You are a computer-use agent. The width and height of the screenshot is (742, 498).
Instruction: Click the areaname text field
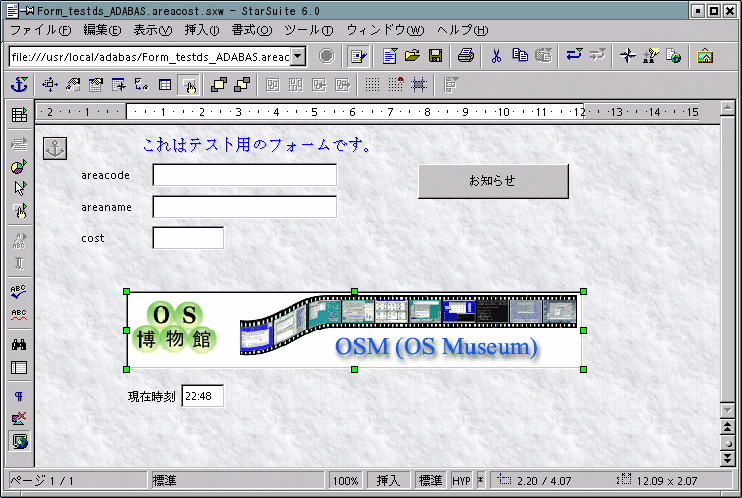245,207
